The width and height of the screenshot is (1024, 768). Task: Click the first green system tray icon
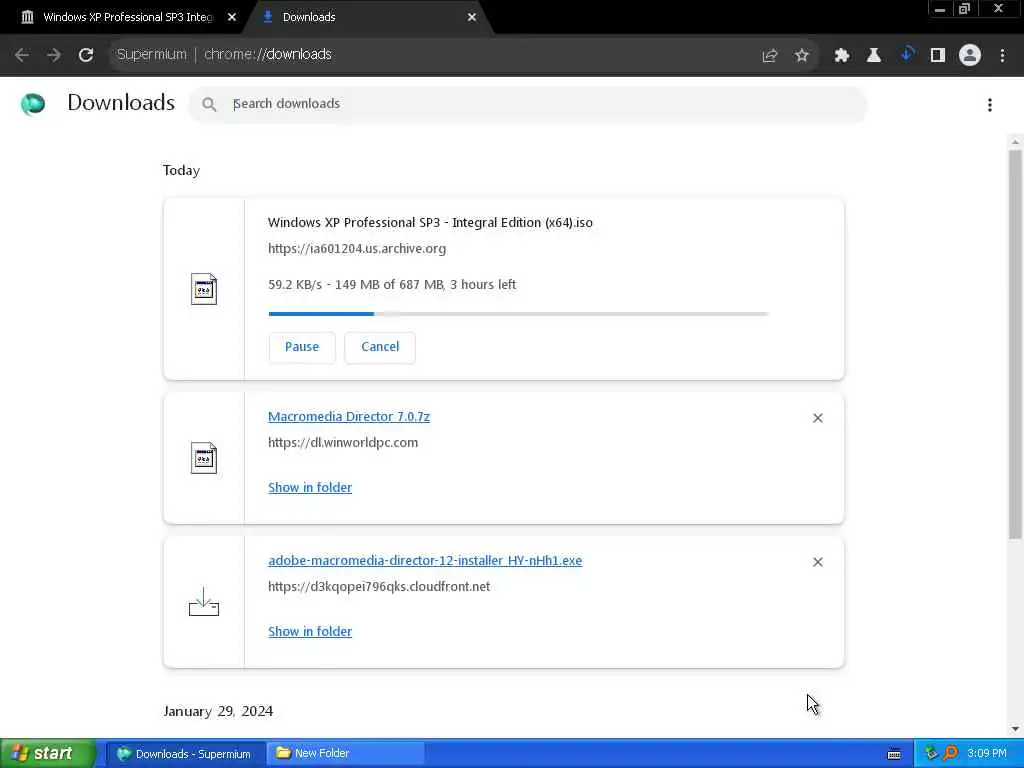tap(931, 754)
